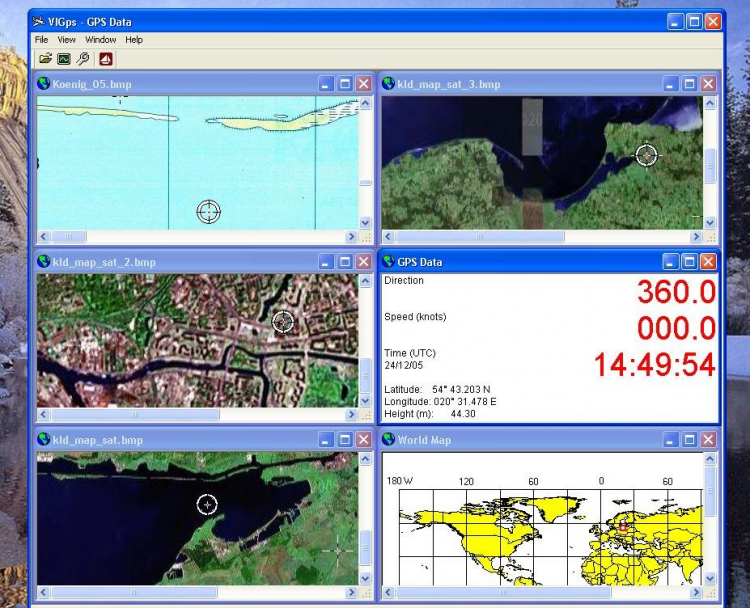Maximize the kld_map_sat_2.bmp window

345,262
